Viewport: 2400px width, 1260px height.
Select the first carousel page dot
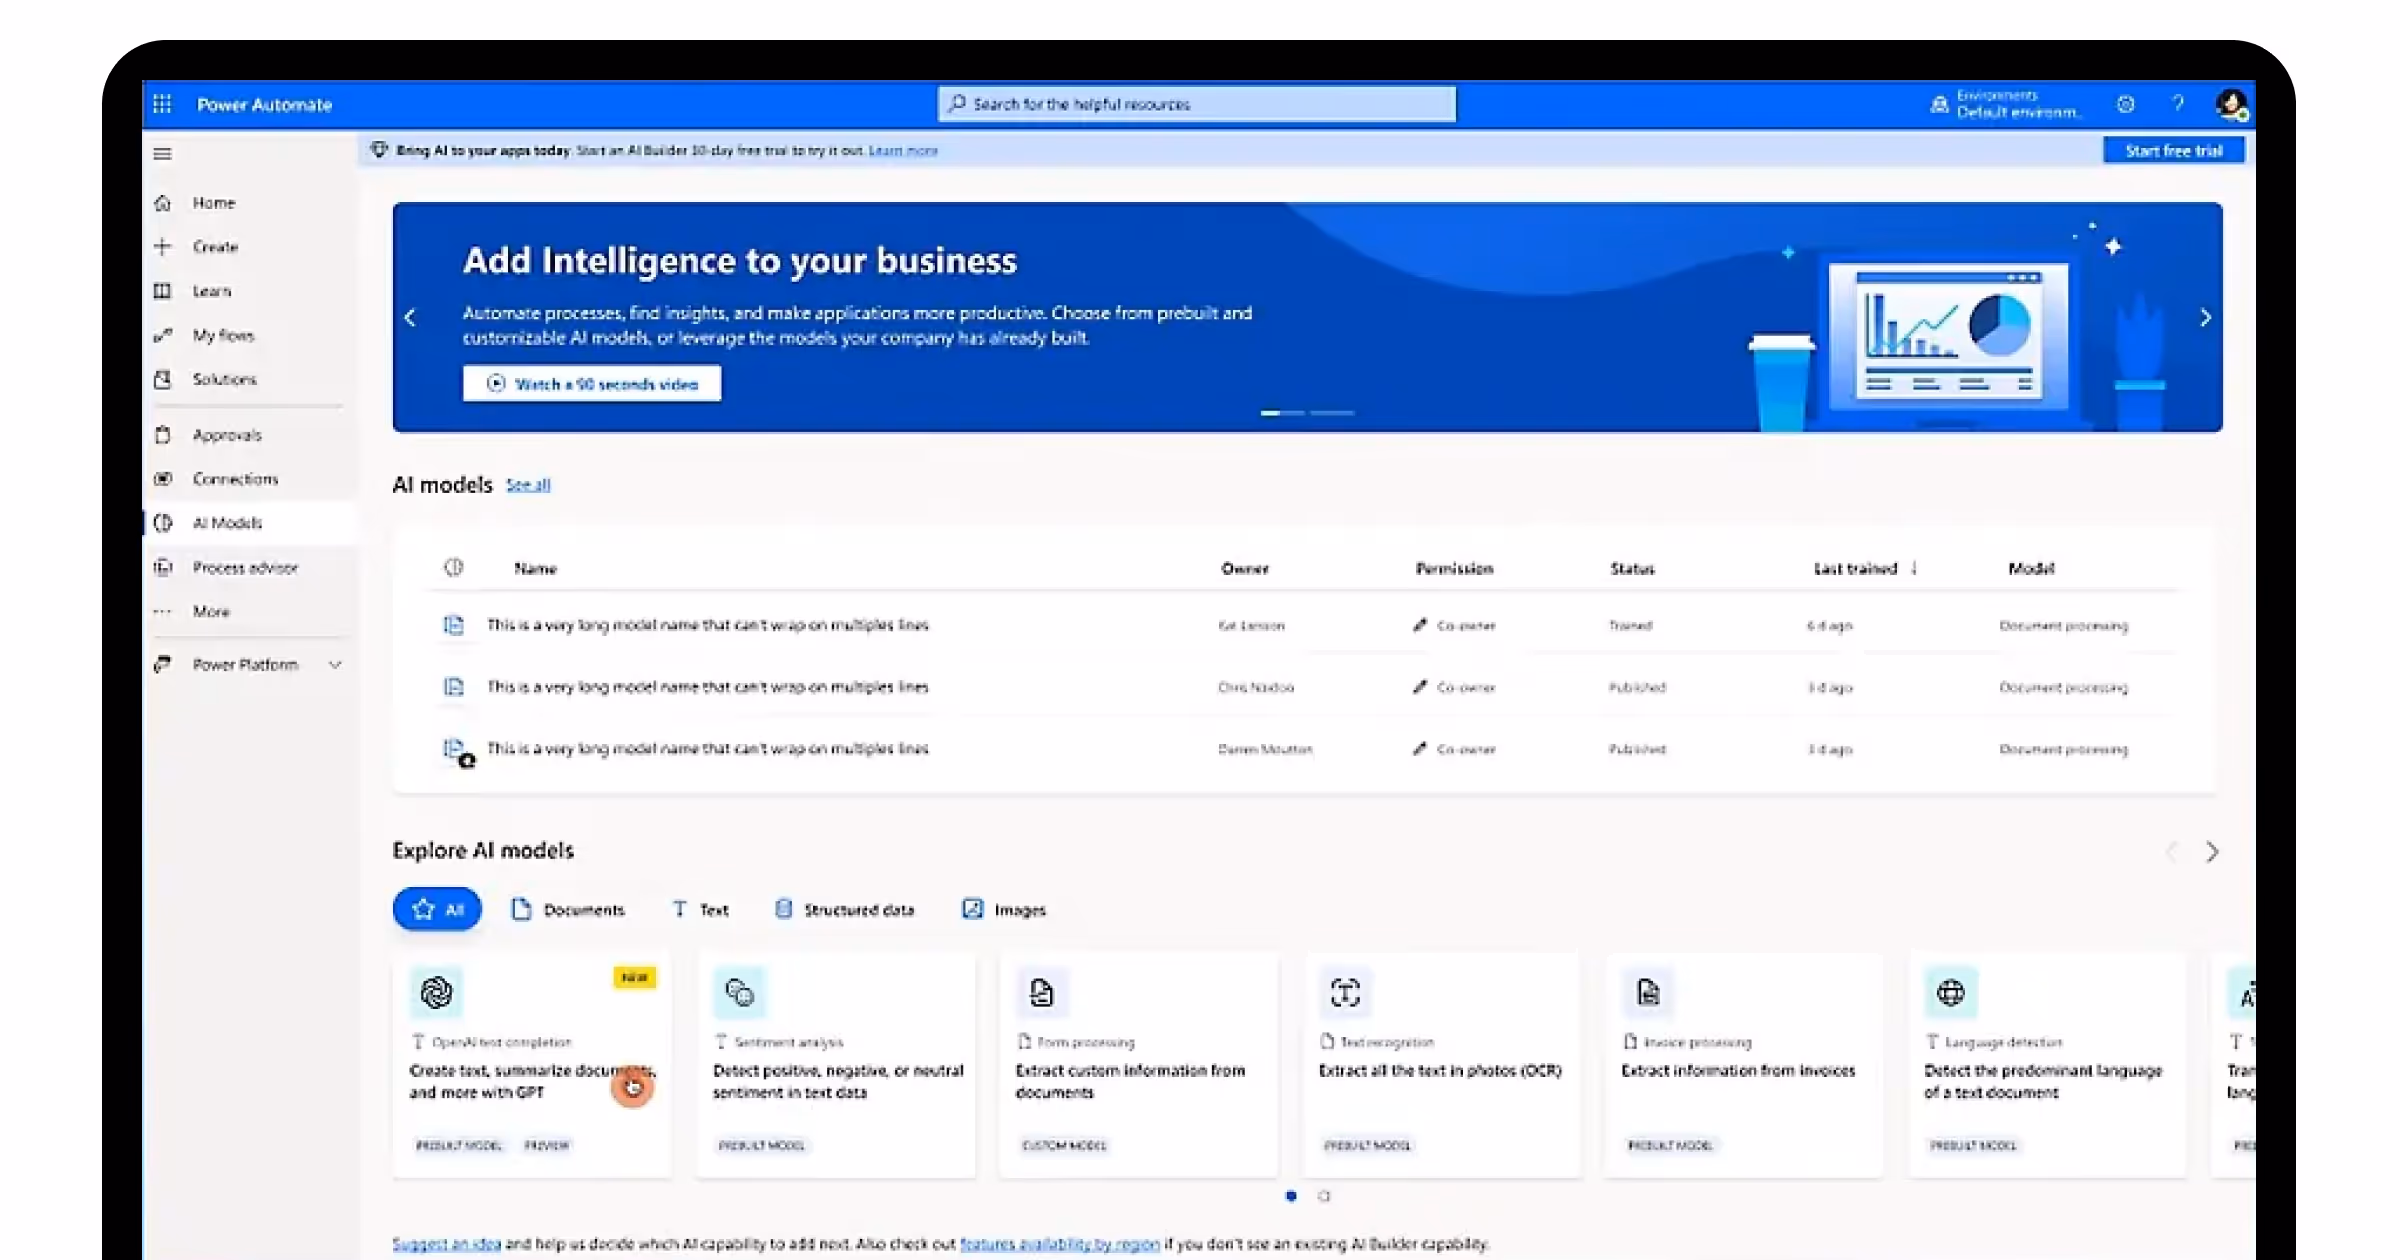pyautogui.click(x=1291, y=1196)
